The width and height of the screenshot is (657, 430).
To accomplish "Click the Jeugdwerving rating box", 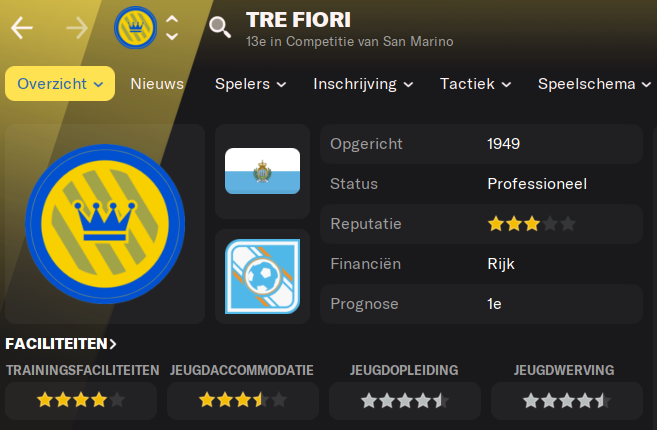I will 567,401.
